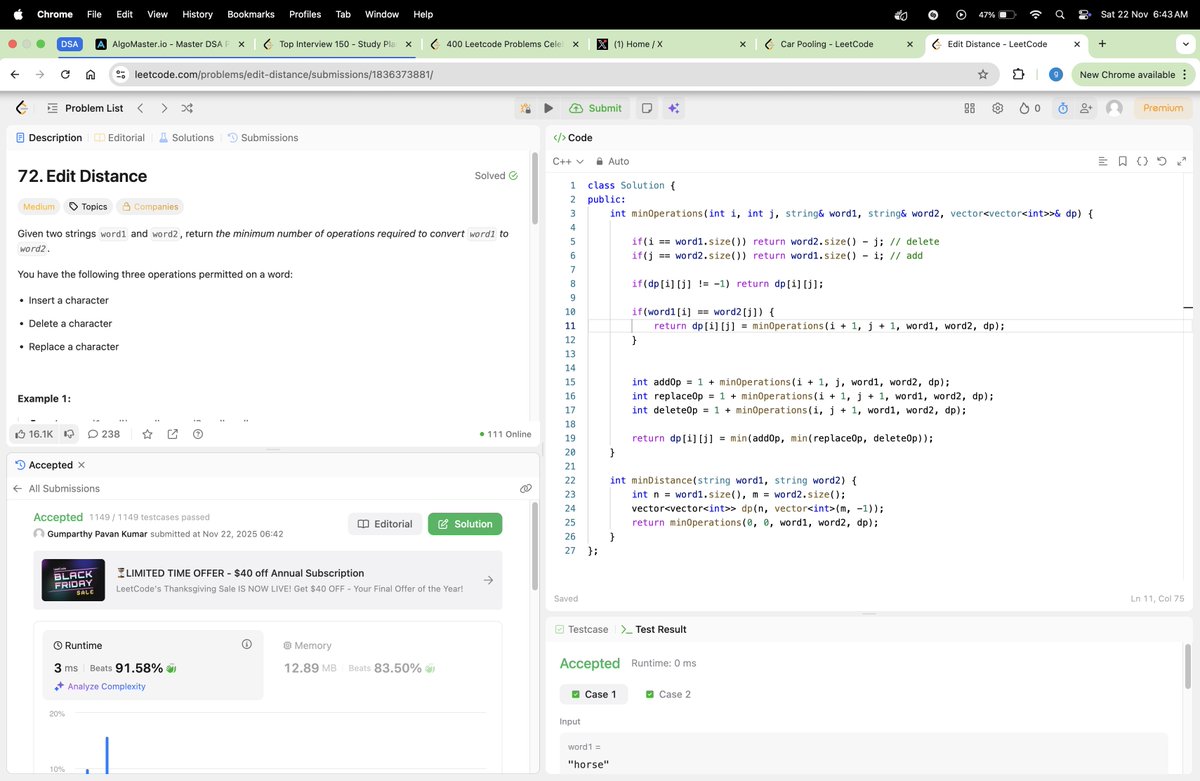Switch to the Solutions tab
Screen dimensions: 1200x781
pos(186,138)
